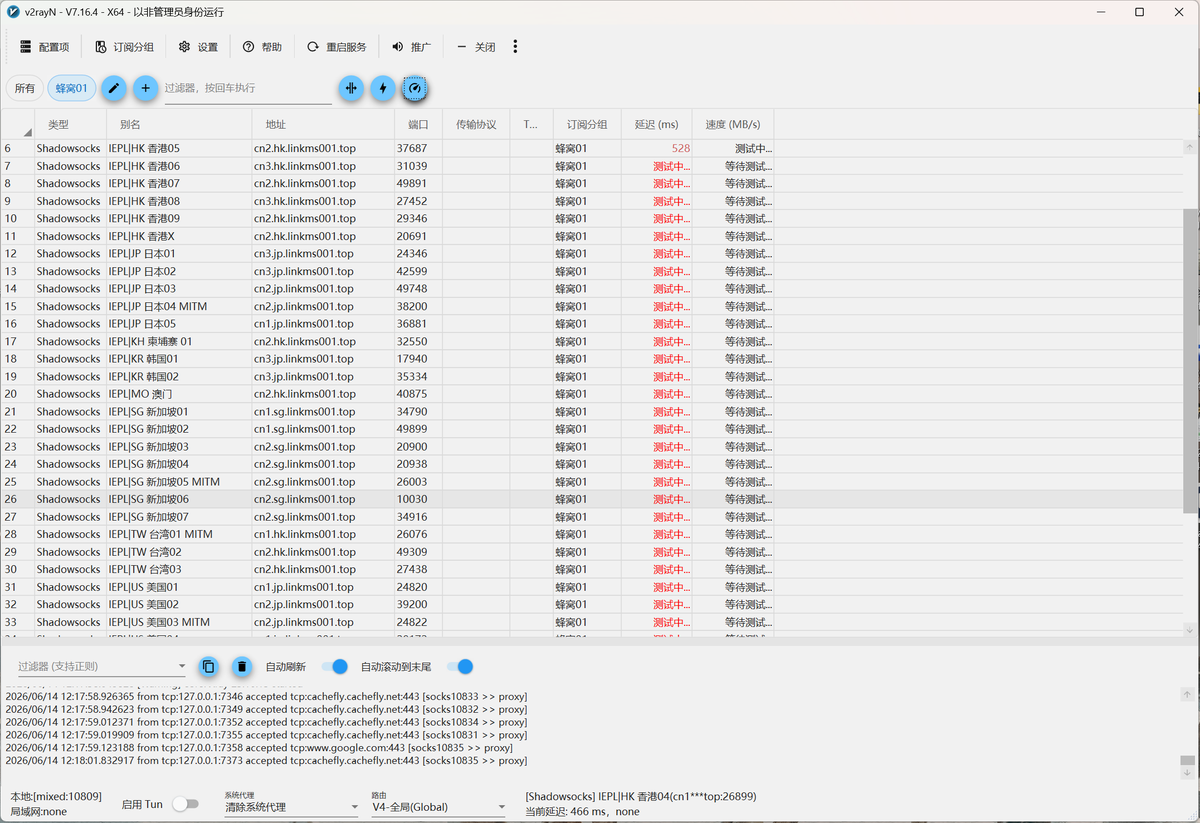Select the 所有 subscription group tab
The width and height of the screenshot is (1200, 823).
click(x=25, y=88)
